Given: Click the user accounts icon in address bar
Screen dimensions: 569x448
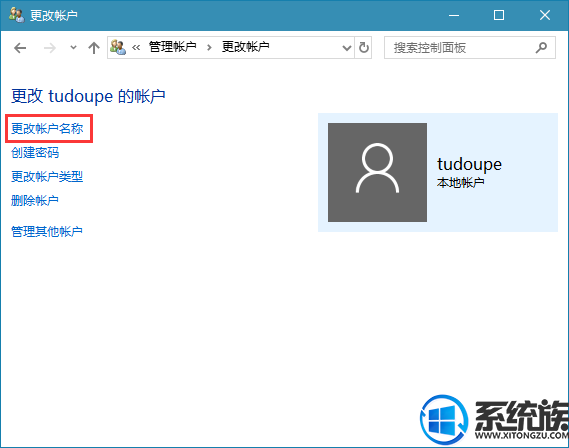Looking at the screenshot, I should pyautogui.click(x=118, y=48).
